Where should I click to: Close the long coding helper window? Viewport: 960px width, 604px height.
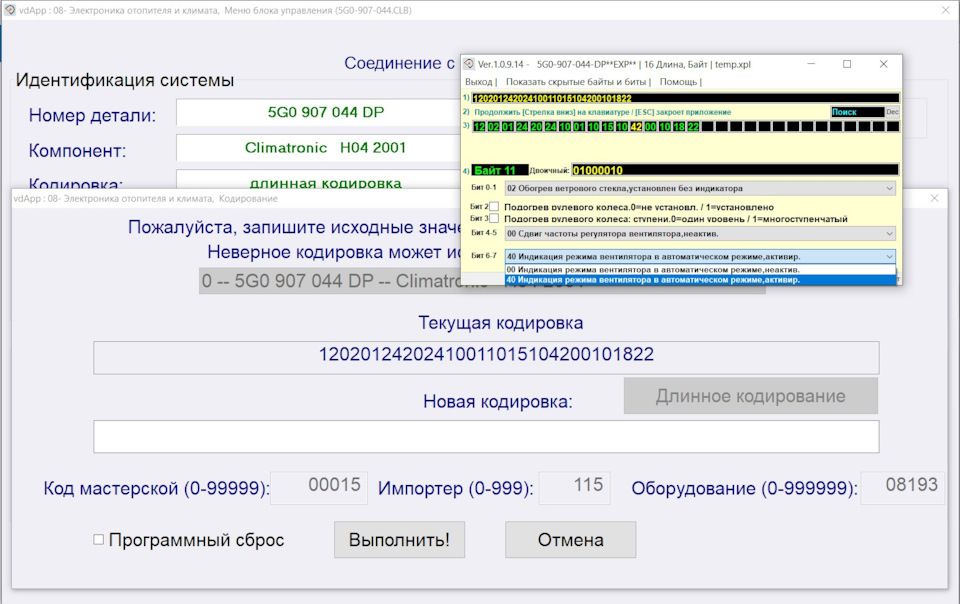pos(883,64)
